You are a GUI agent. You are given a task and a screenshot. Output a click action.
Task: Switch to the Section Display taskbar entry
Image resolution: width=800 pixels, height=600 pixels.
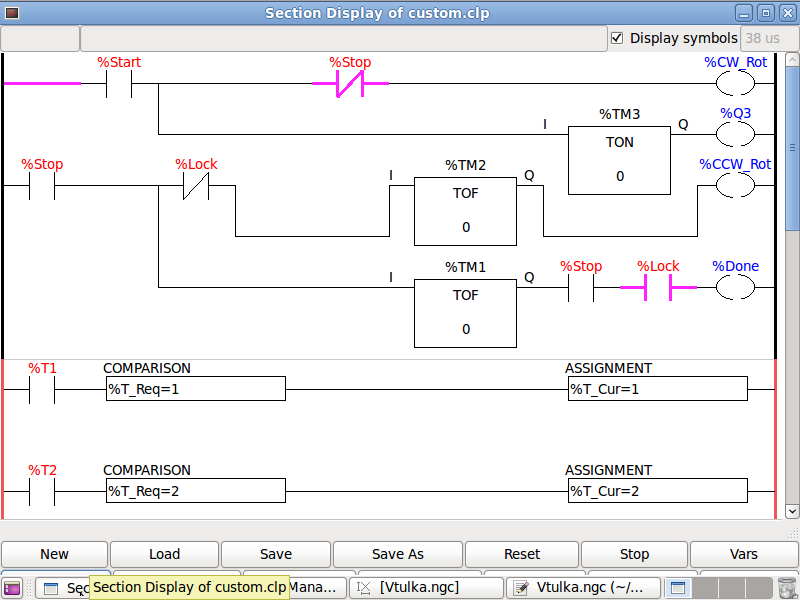pyautogui.click(x=62, y=588)
